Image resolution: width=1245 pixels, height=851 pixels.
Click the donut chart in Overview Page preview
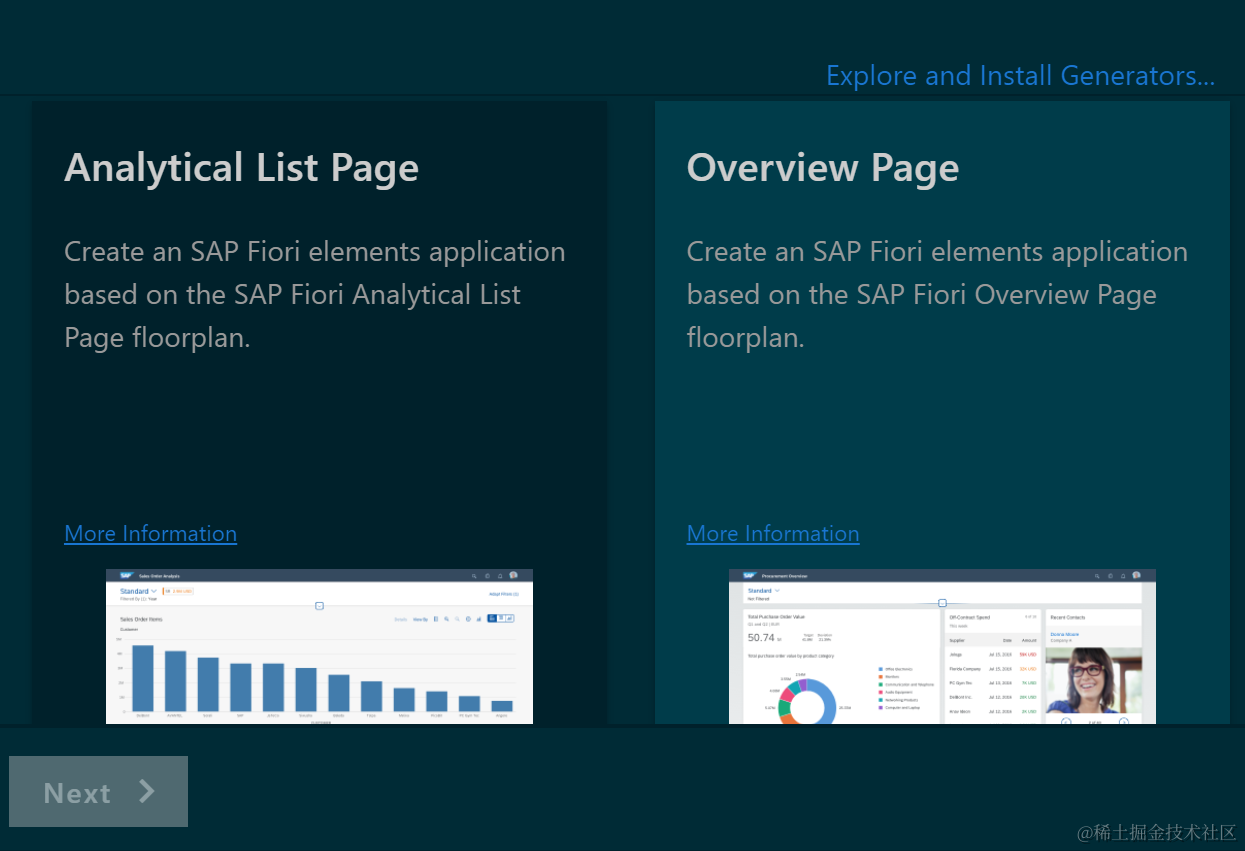click(x=806, y=704)
